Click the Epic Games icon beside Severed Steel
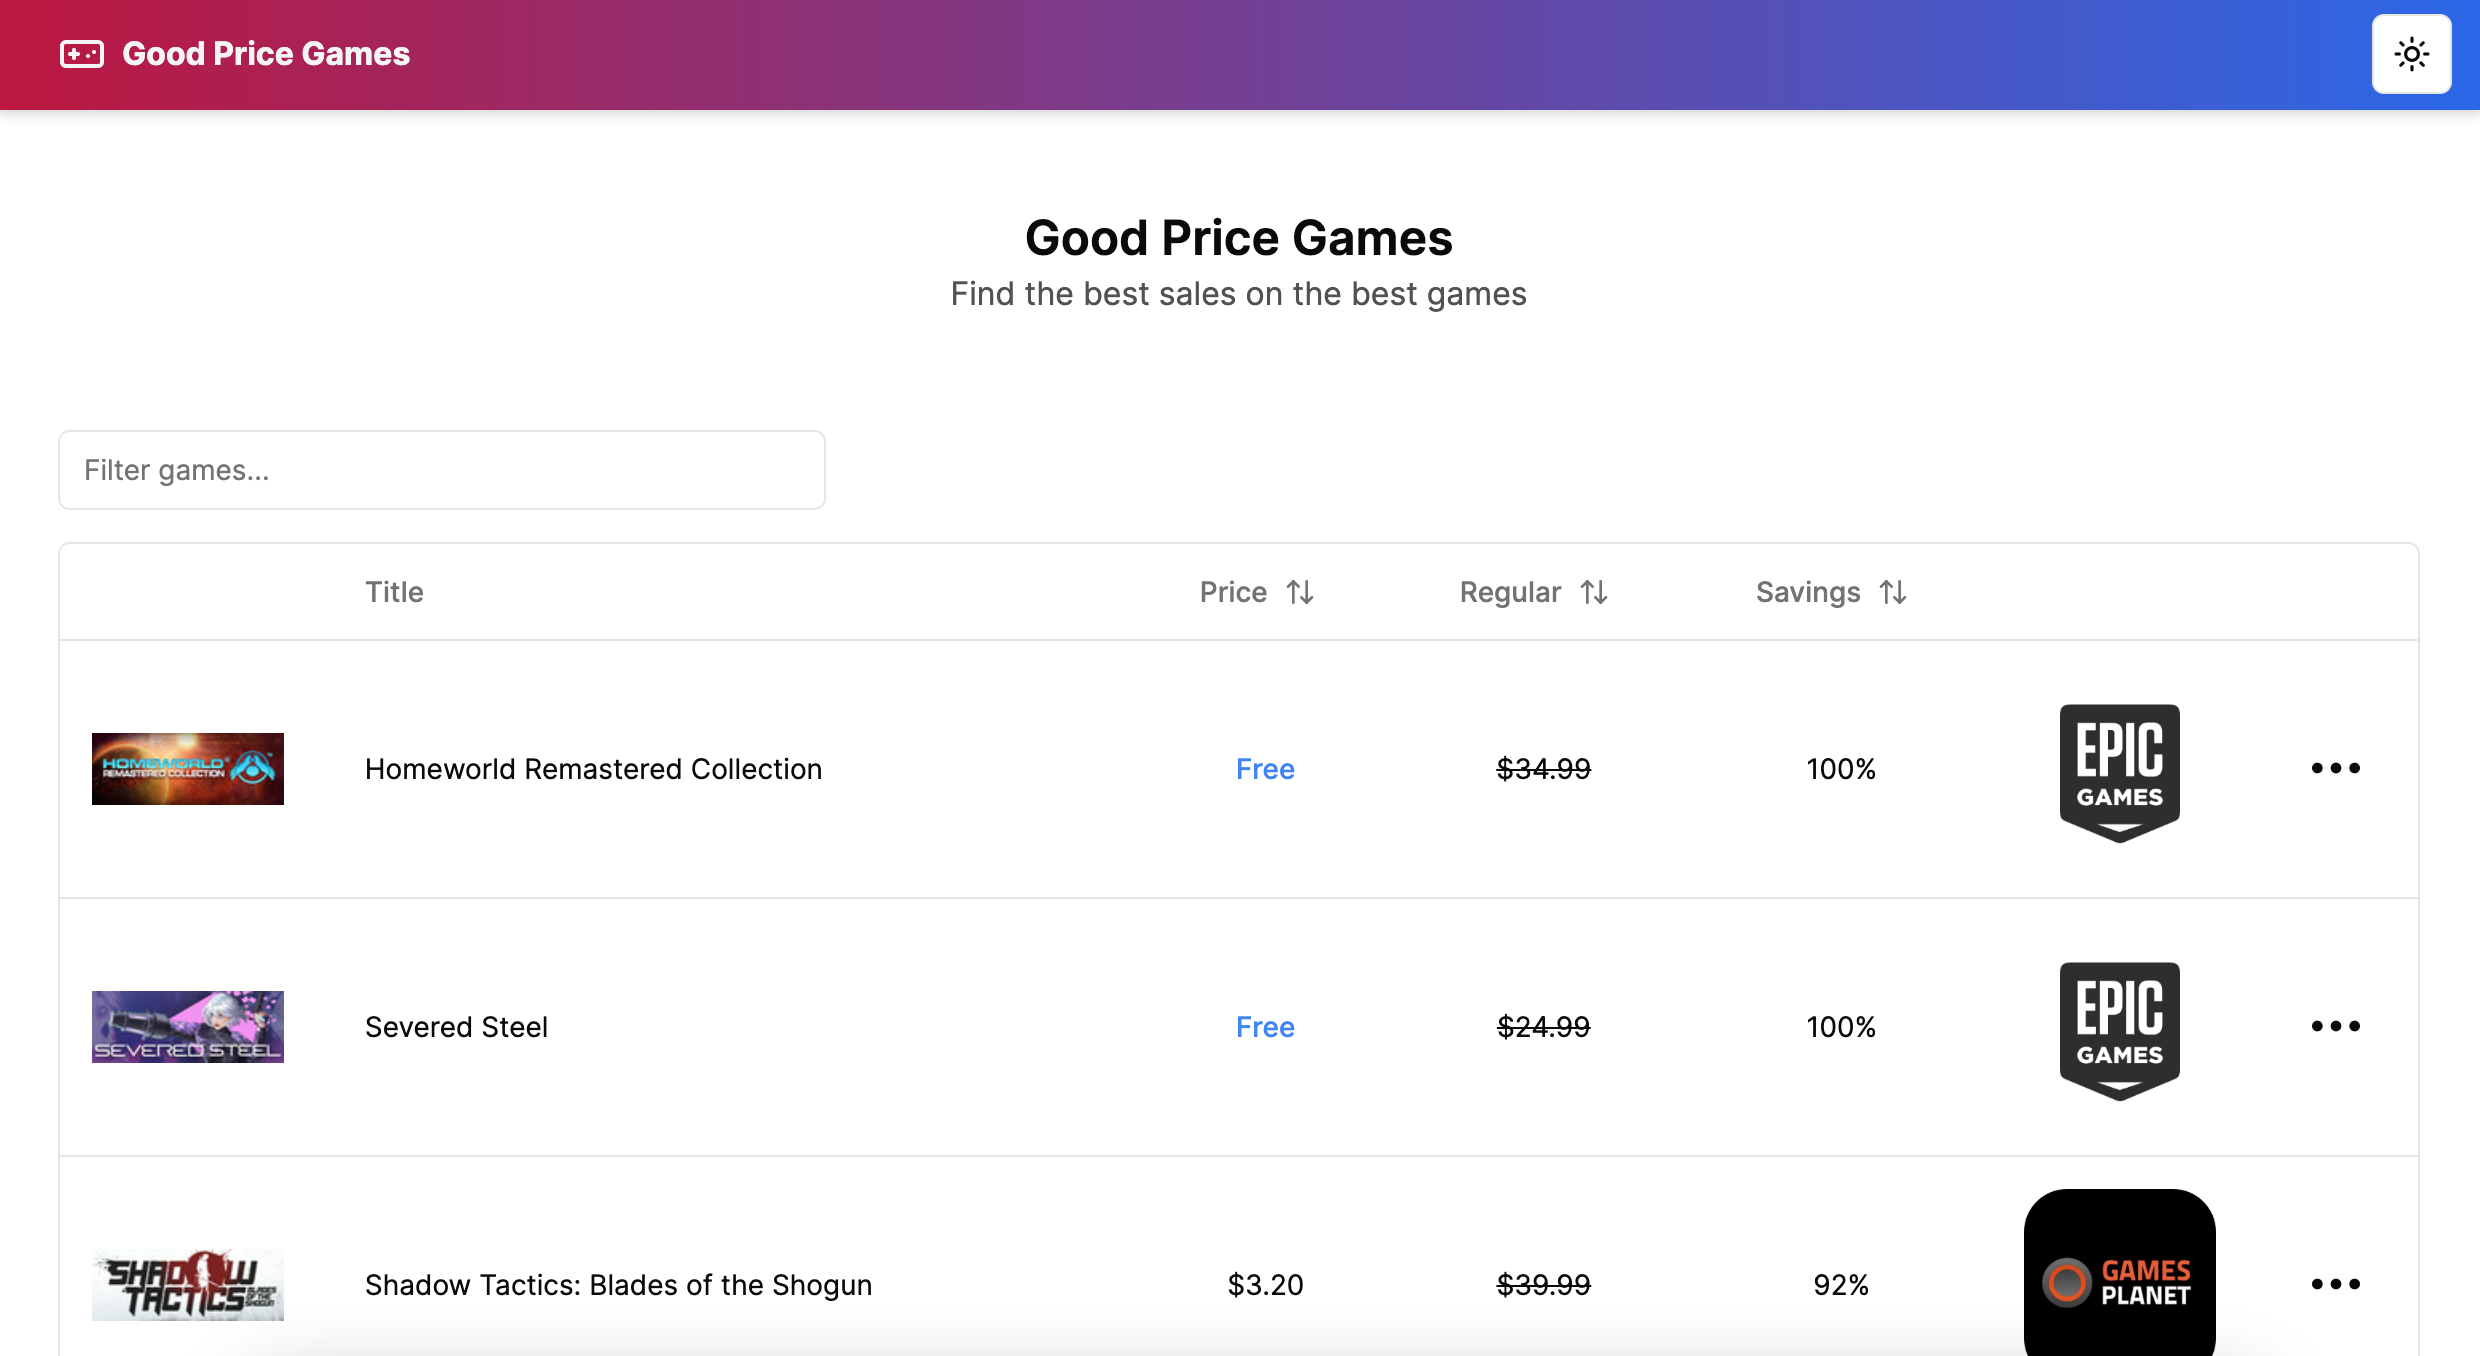This screenshot has width=2480, height=1356. 2118,1028
